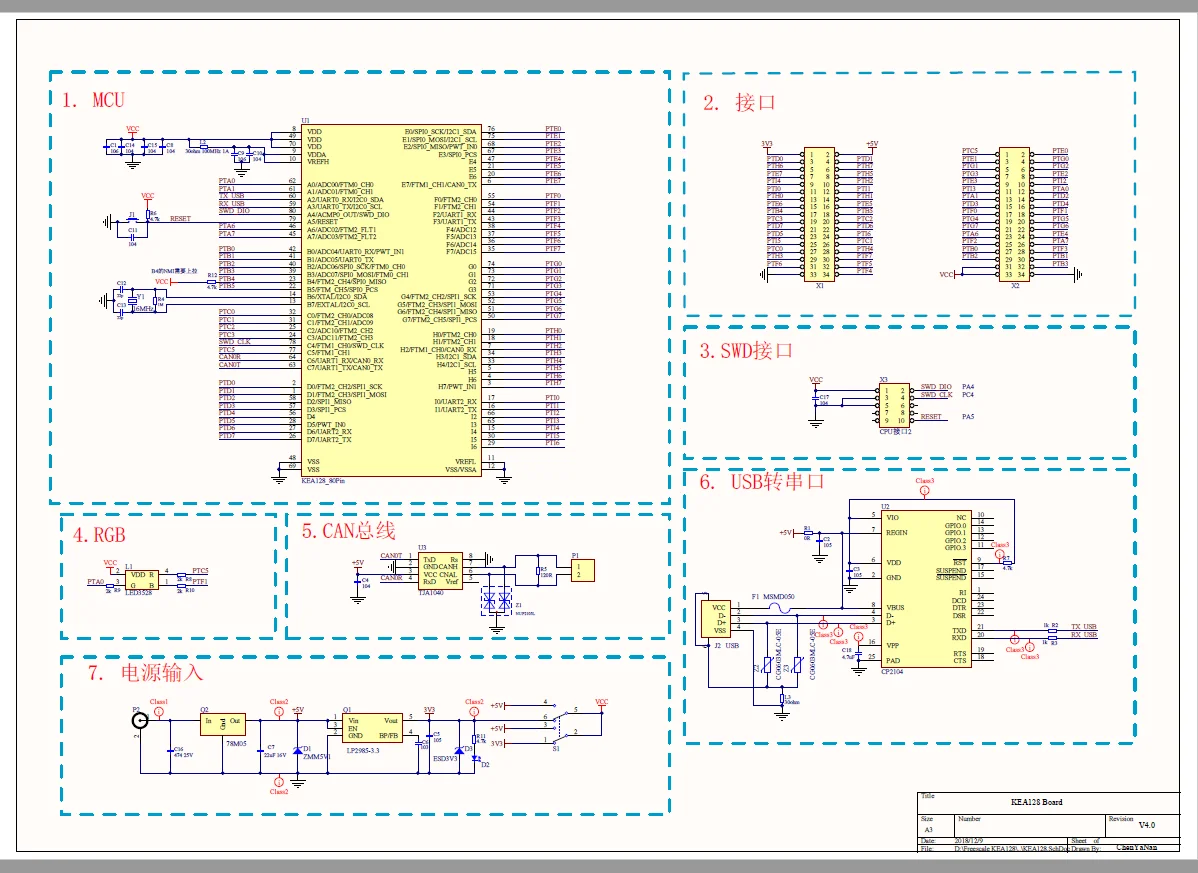The height and width of the screenshot is (873, 1198).
Task: Select the J1 reset push button
Action: [132, 220]
